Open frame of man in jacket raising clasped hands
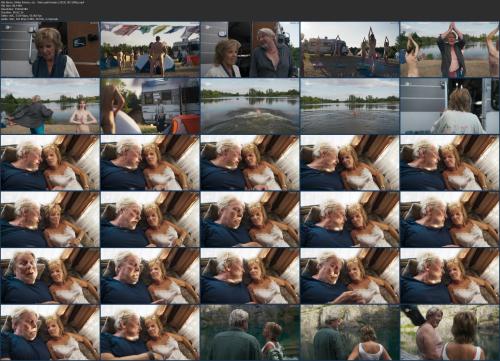500x361 pixels. pos(450,50)
